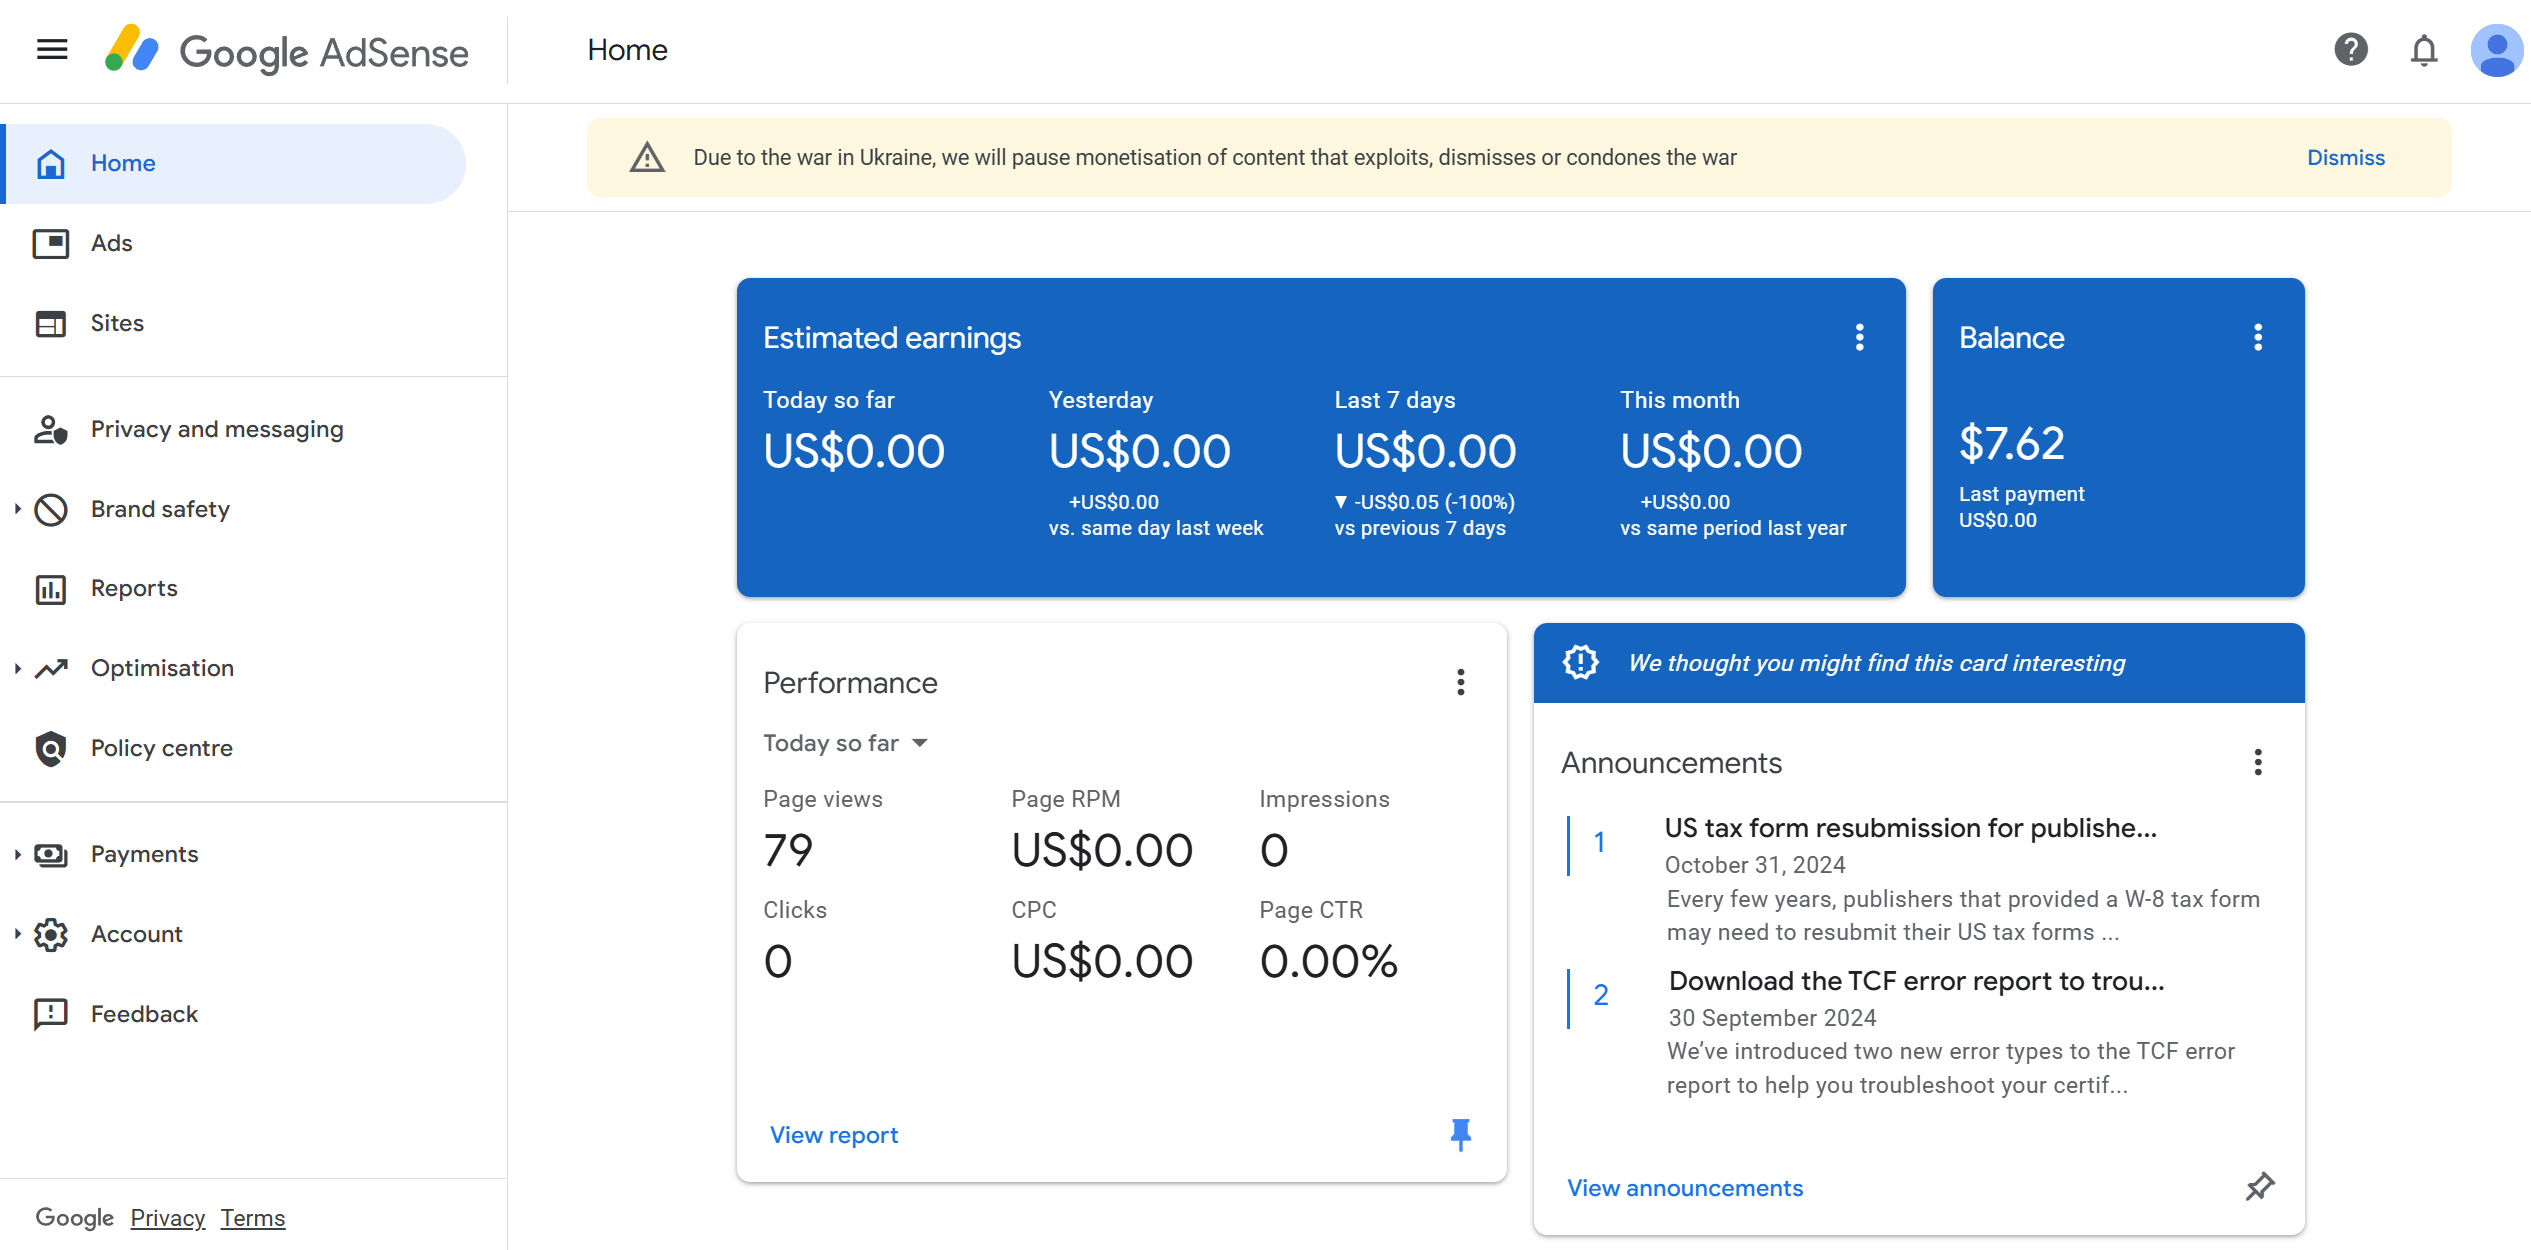
Task: Unpin the Performance card with blue pin
Action: point(1460,1134)
